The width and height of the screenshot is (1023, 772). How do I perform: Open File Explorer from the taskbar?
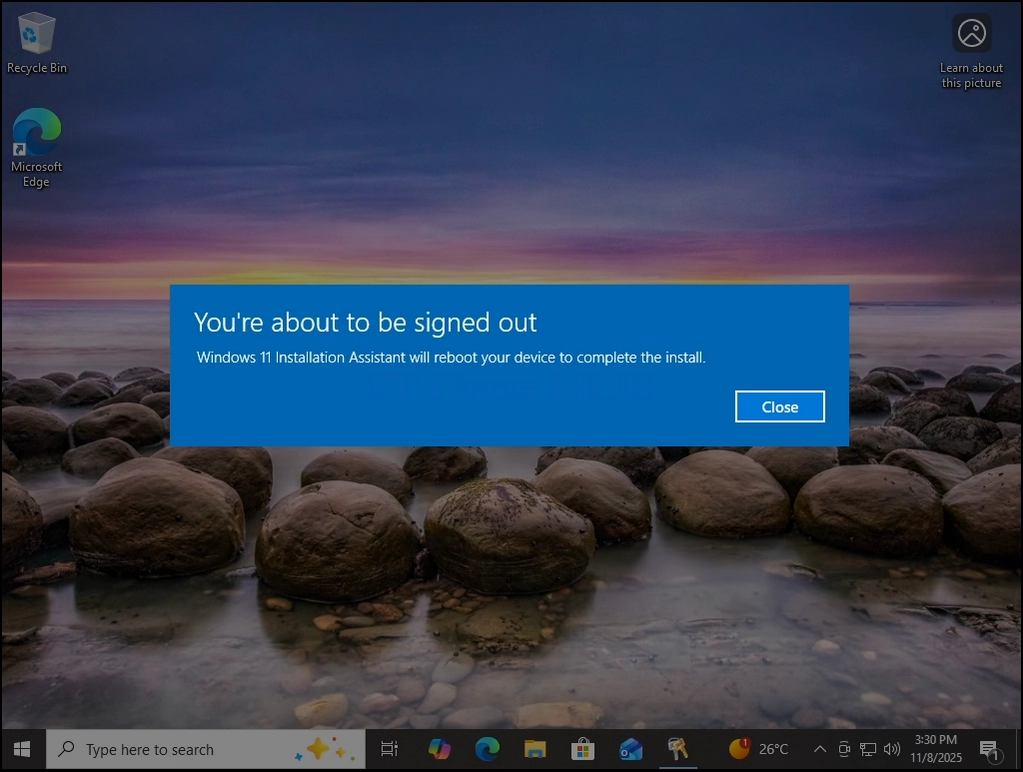(x=534, y=749)
